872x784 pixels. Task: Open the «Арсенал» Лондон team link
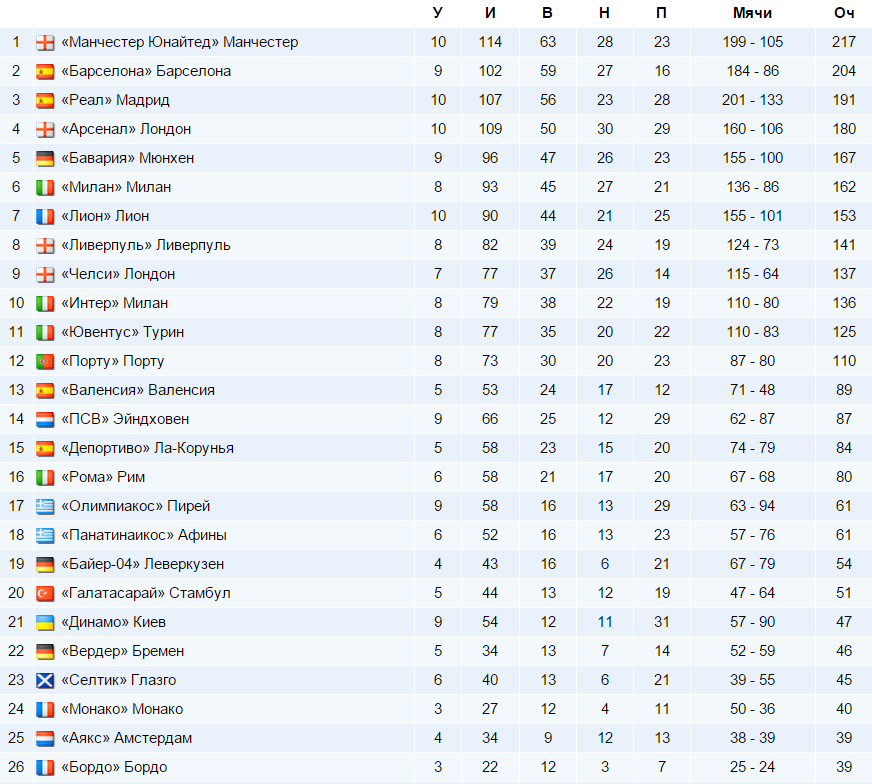click(126, 129)
